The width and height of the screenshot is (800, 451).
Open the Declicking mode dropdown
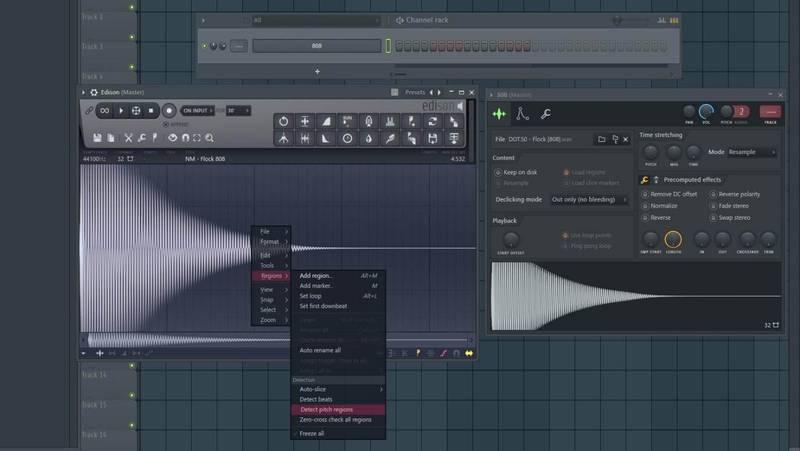pyautogui.click(x=590, y=200)
